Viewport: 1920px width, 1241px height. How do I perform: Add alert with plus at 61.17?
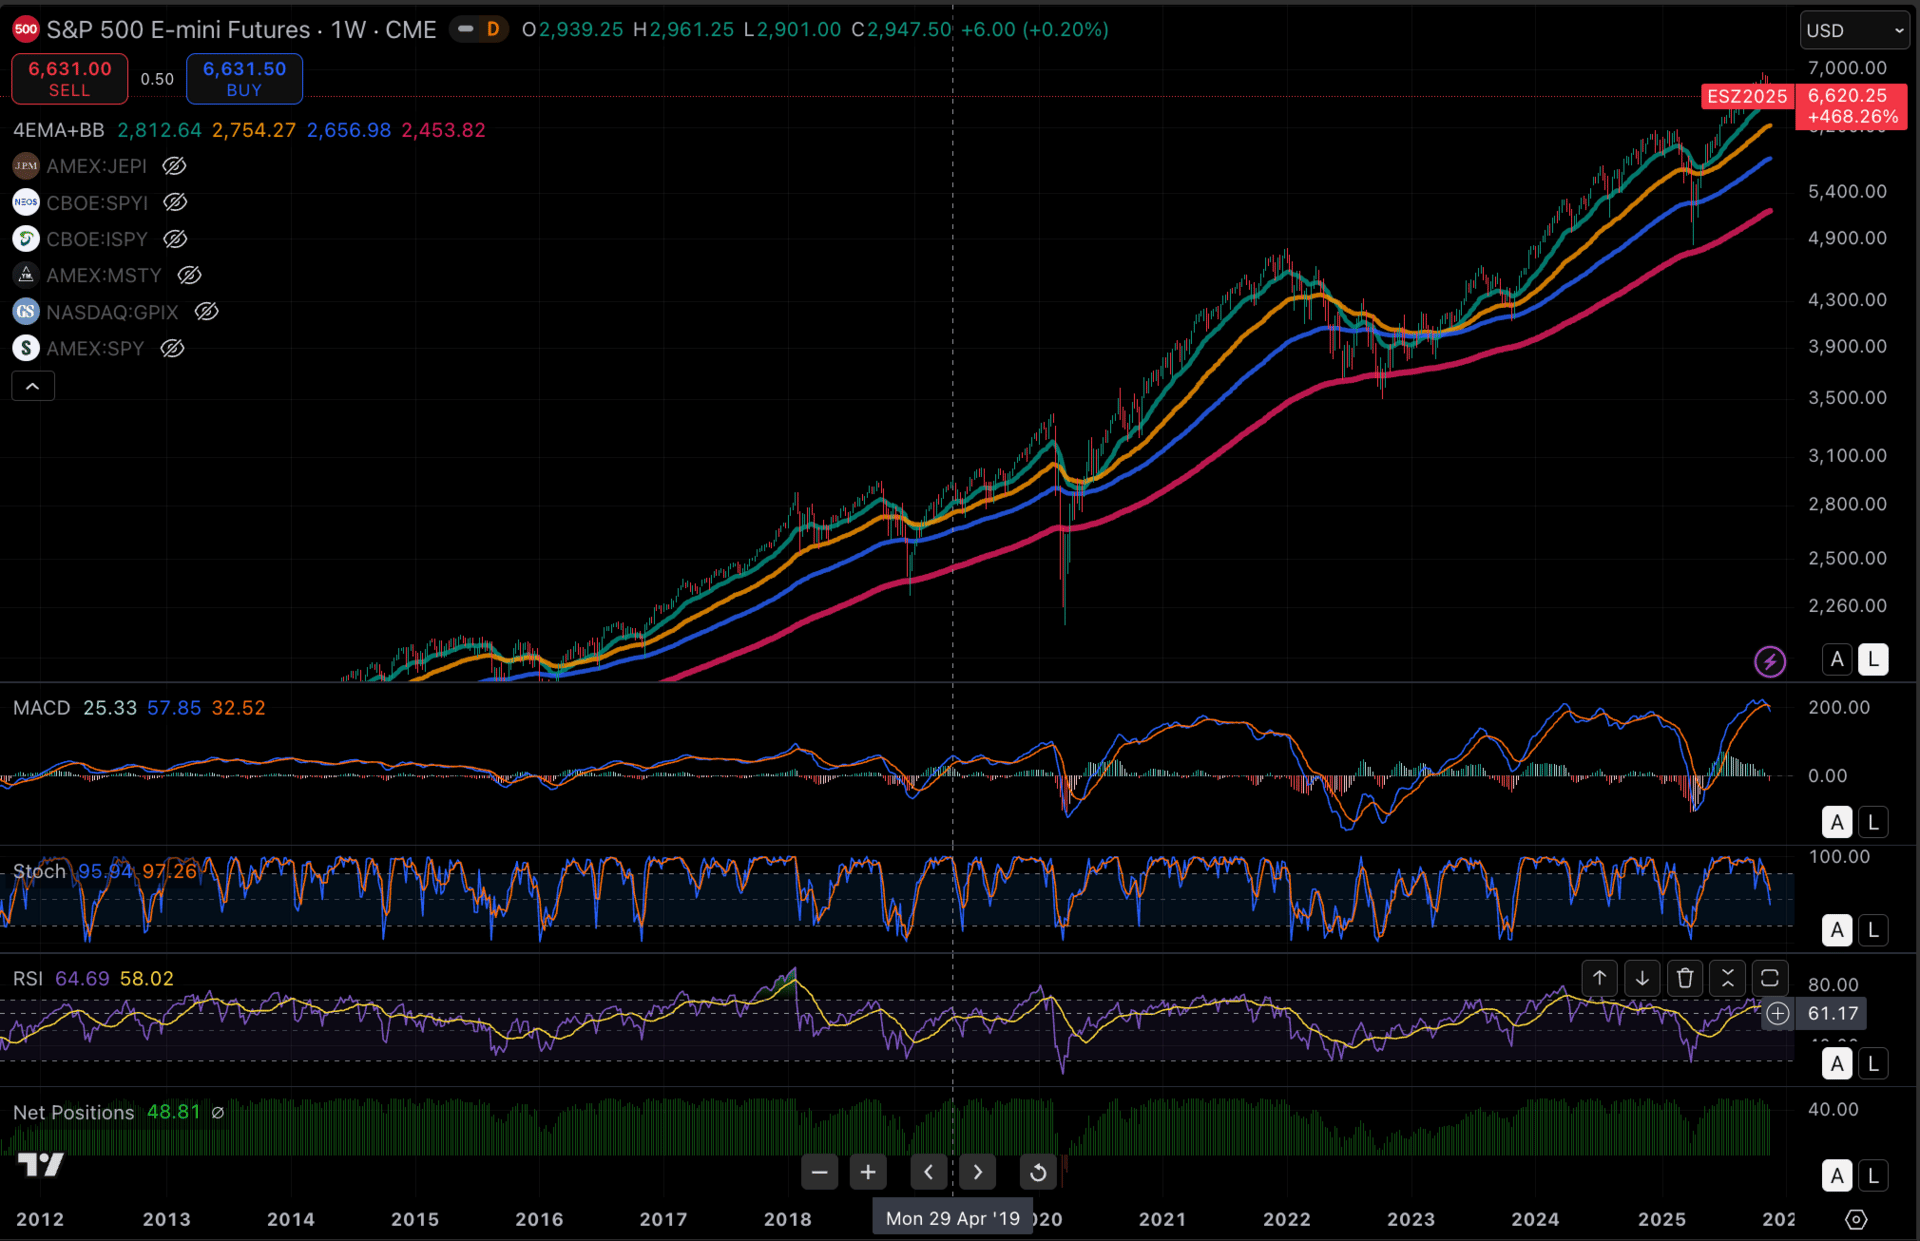pos(1777,1013)
